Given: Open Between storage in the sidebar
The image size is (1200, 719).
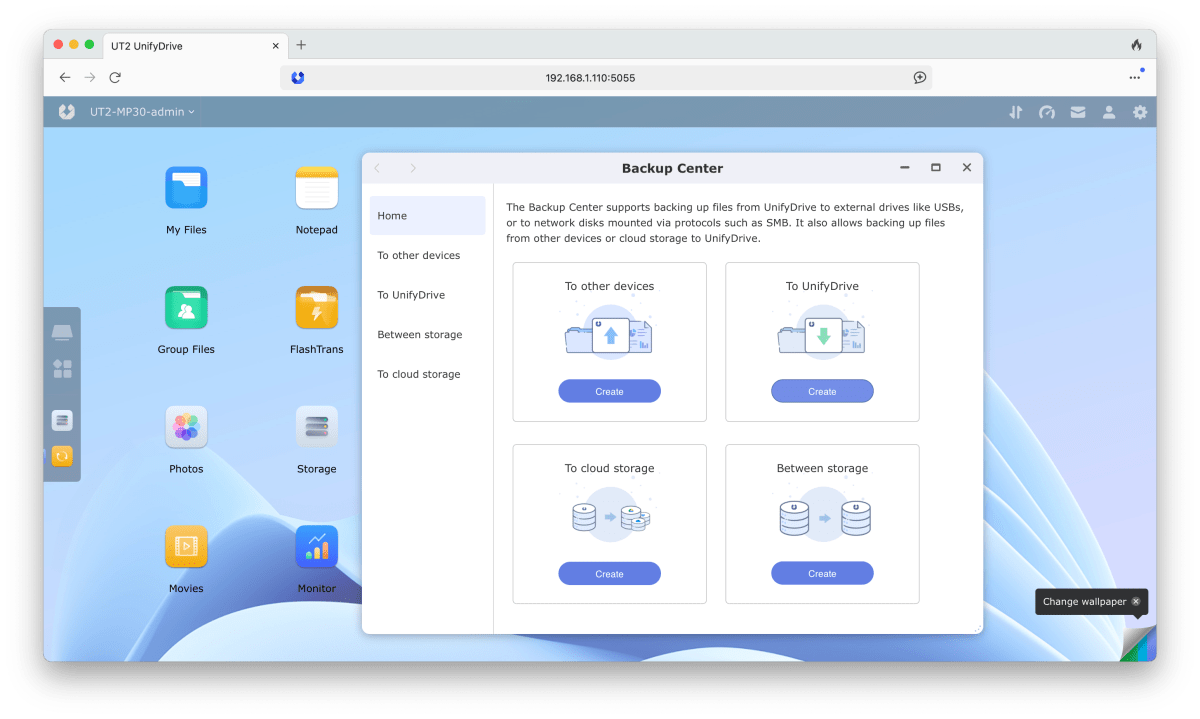Looking at the screenshot, I should tap(427, 335).
